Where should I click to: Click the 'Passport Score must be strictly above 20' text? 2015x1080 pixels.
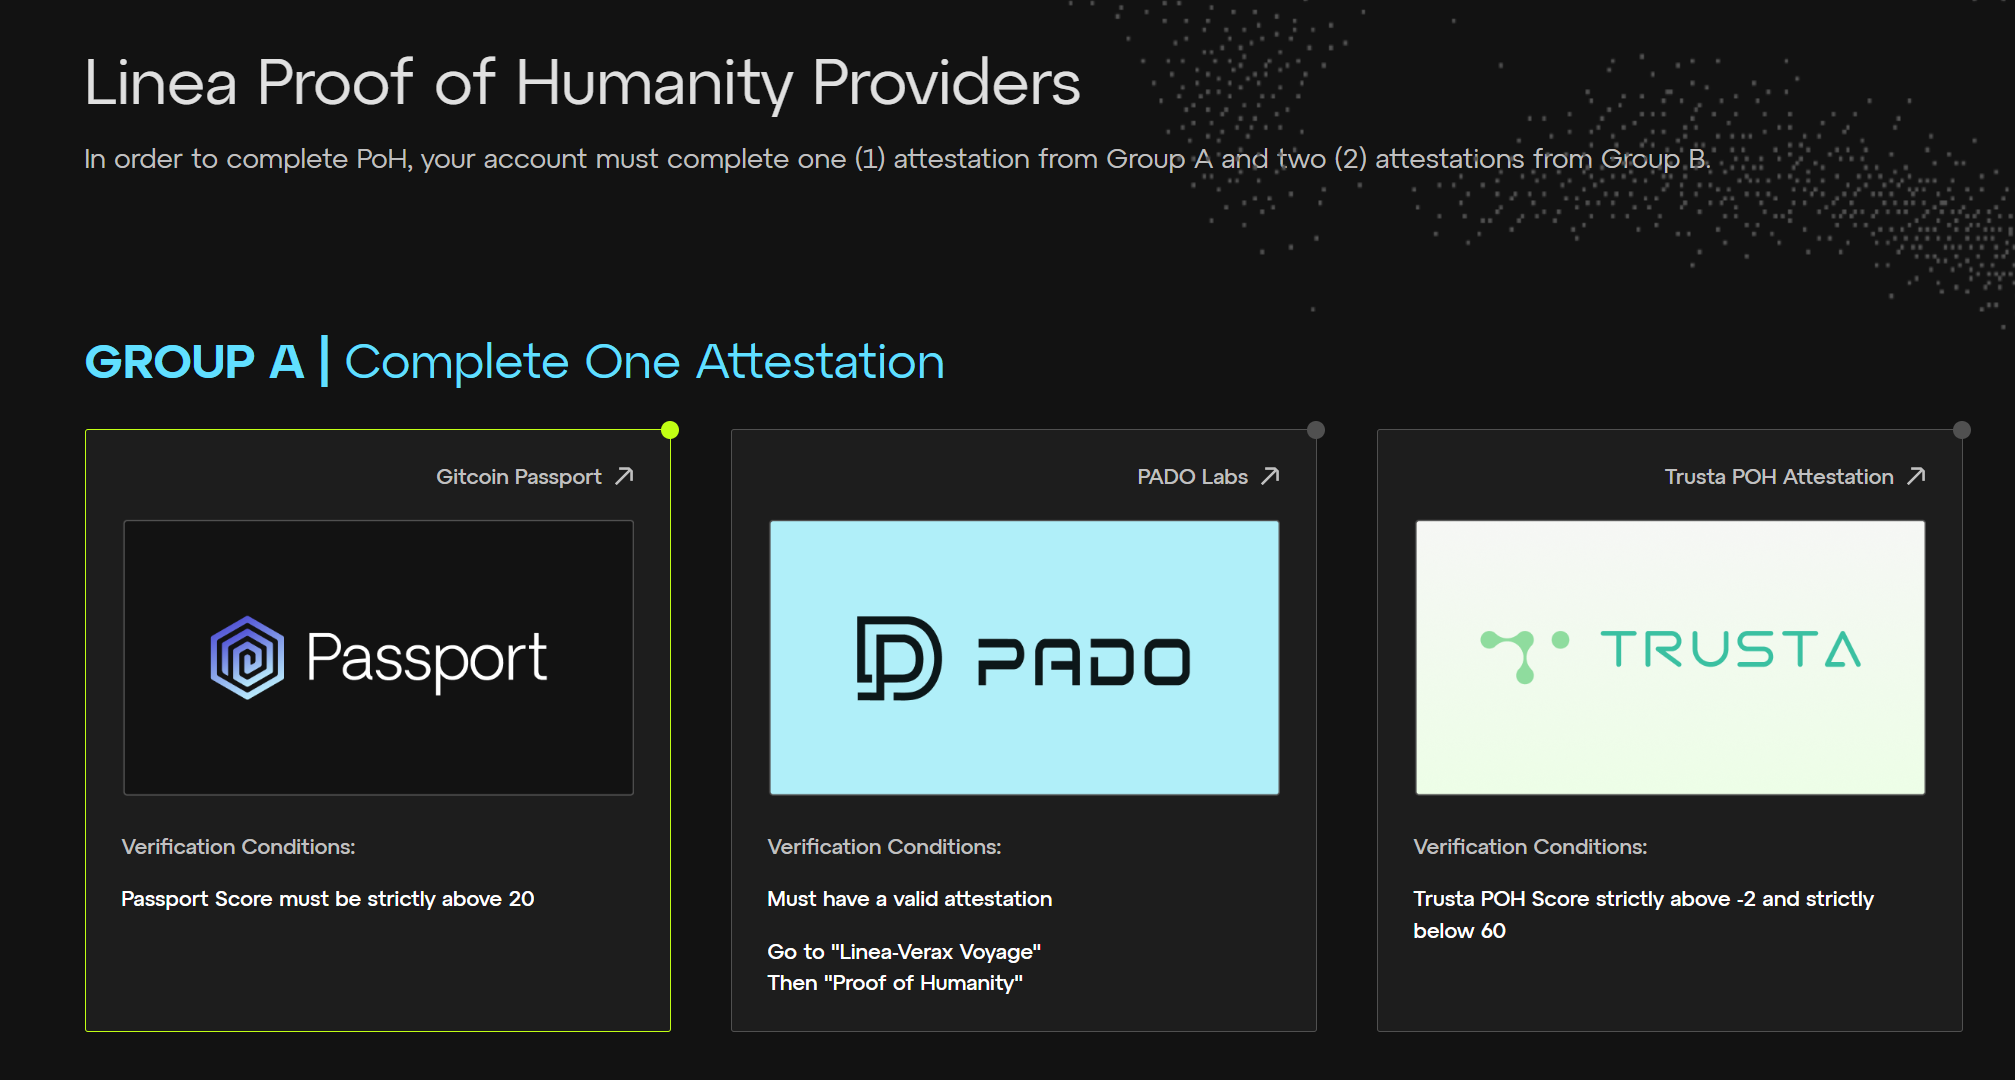(x=327, y=899)
